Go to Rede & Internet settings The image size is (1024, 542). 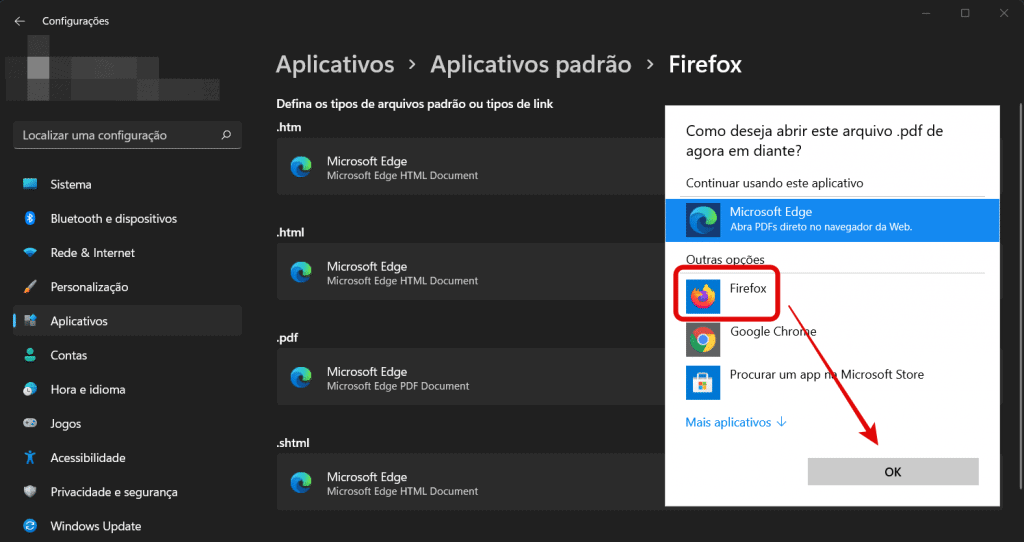point(127,253)
